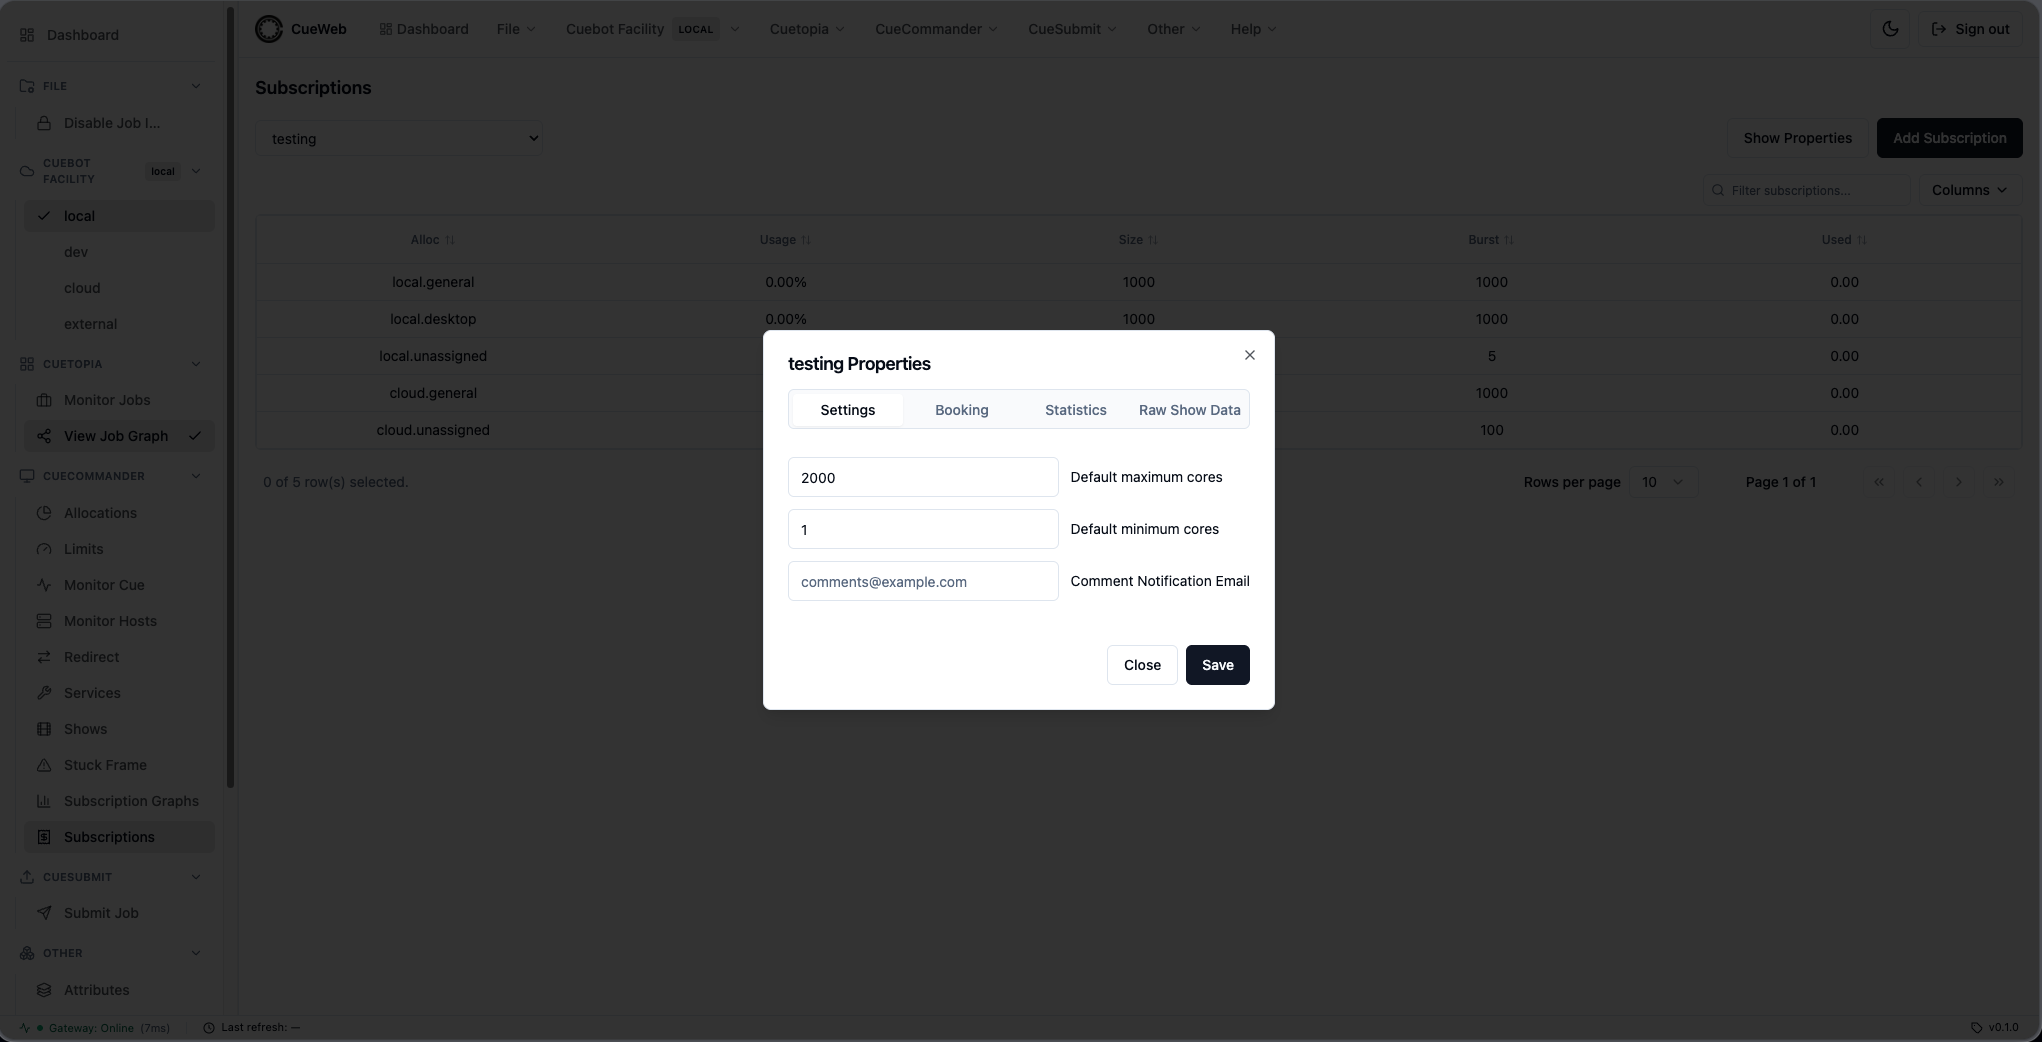Click the Stuck Frame warning icon
The width and height of the screenshot is (2042, 1042).
44,765
